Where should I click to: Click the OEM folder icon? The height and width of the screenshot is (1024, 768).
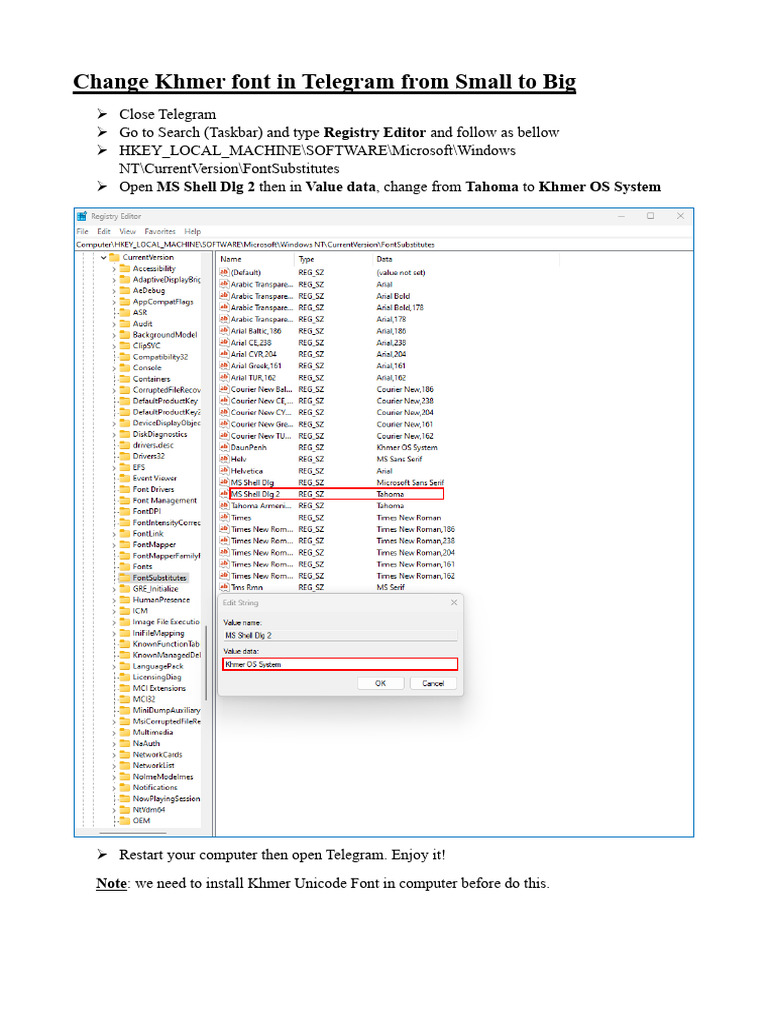point(125,820)
